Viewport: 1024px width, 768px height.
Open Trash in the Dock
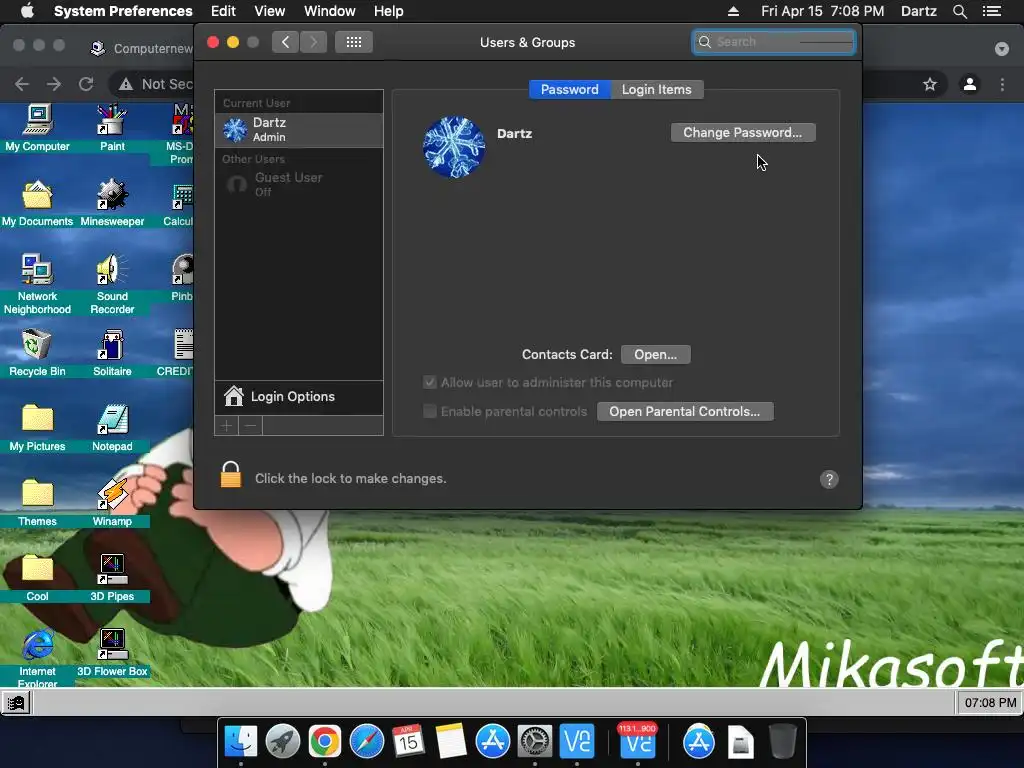[782, 742]
